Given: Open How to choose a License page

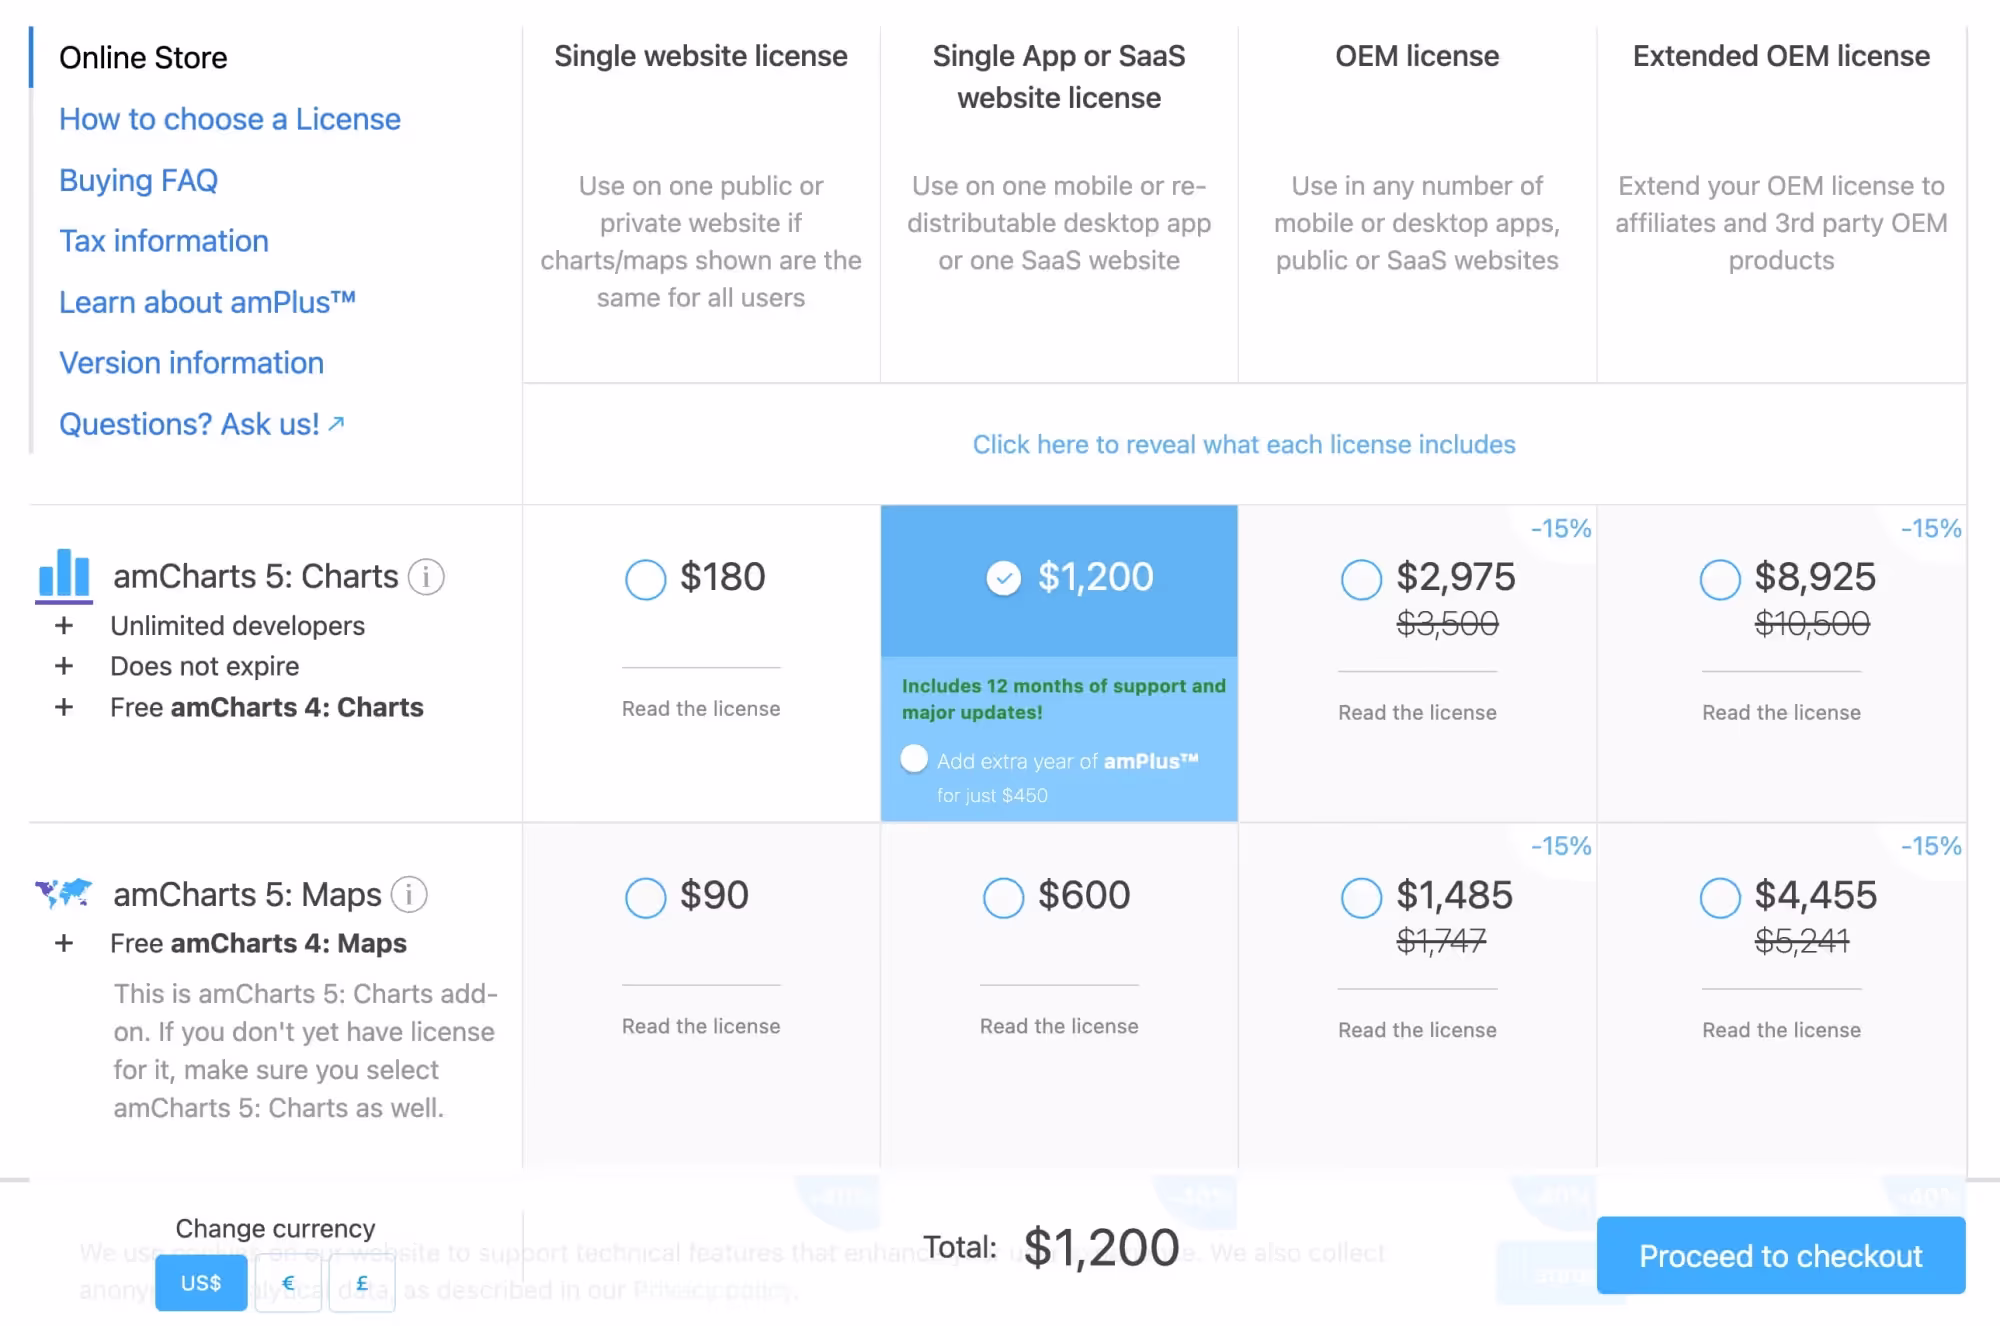Looking at the screenshot, I should click(230, 119).
